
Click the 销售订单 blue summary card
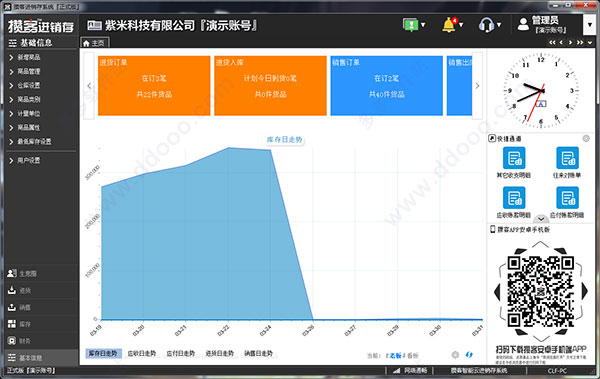coord(386,86)
